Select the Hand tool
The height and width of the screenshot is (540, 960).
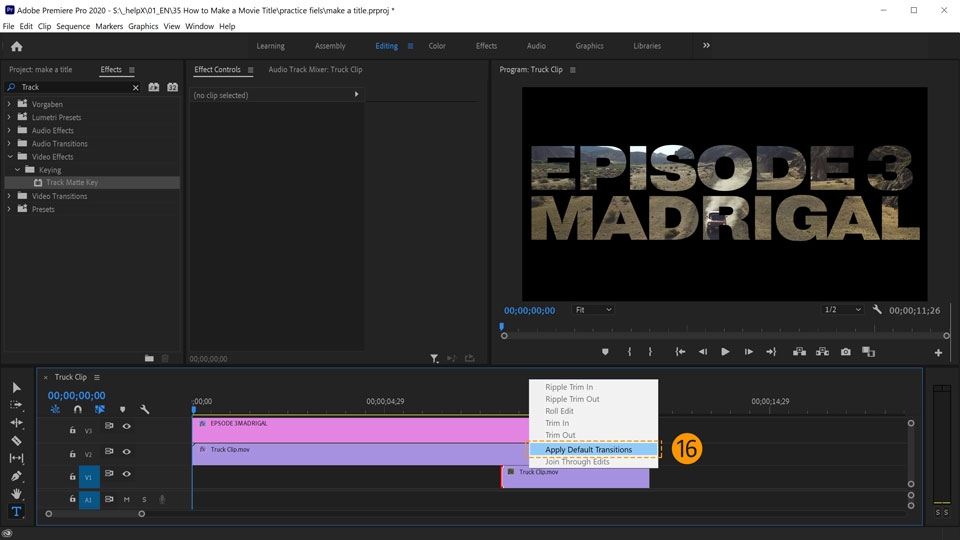[17, 493]
